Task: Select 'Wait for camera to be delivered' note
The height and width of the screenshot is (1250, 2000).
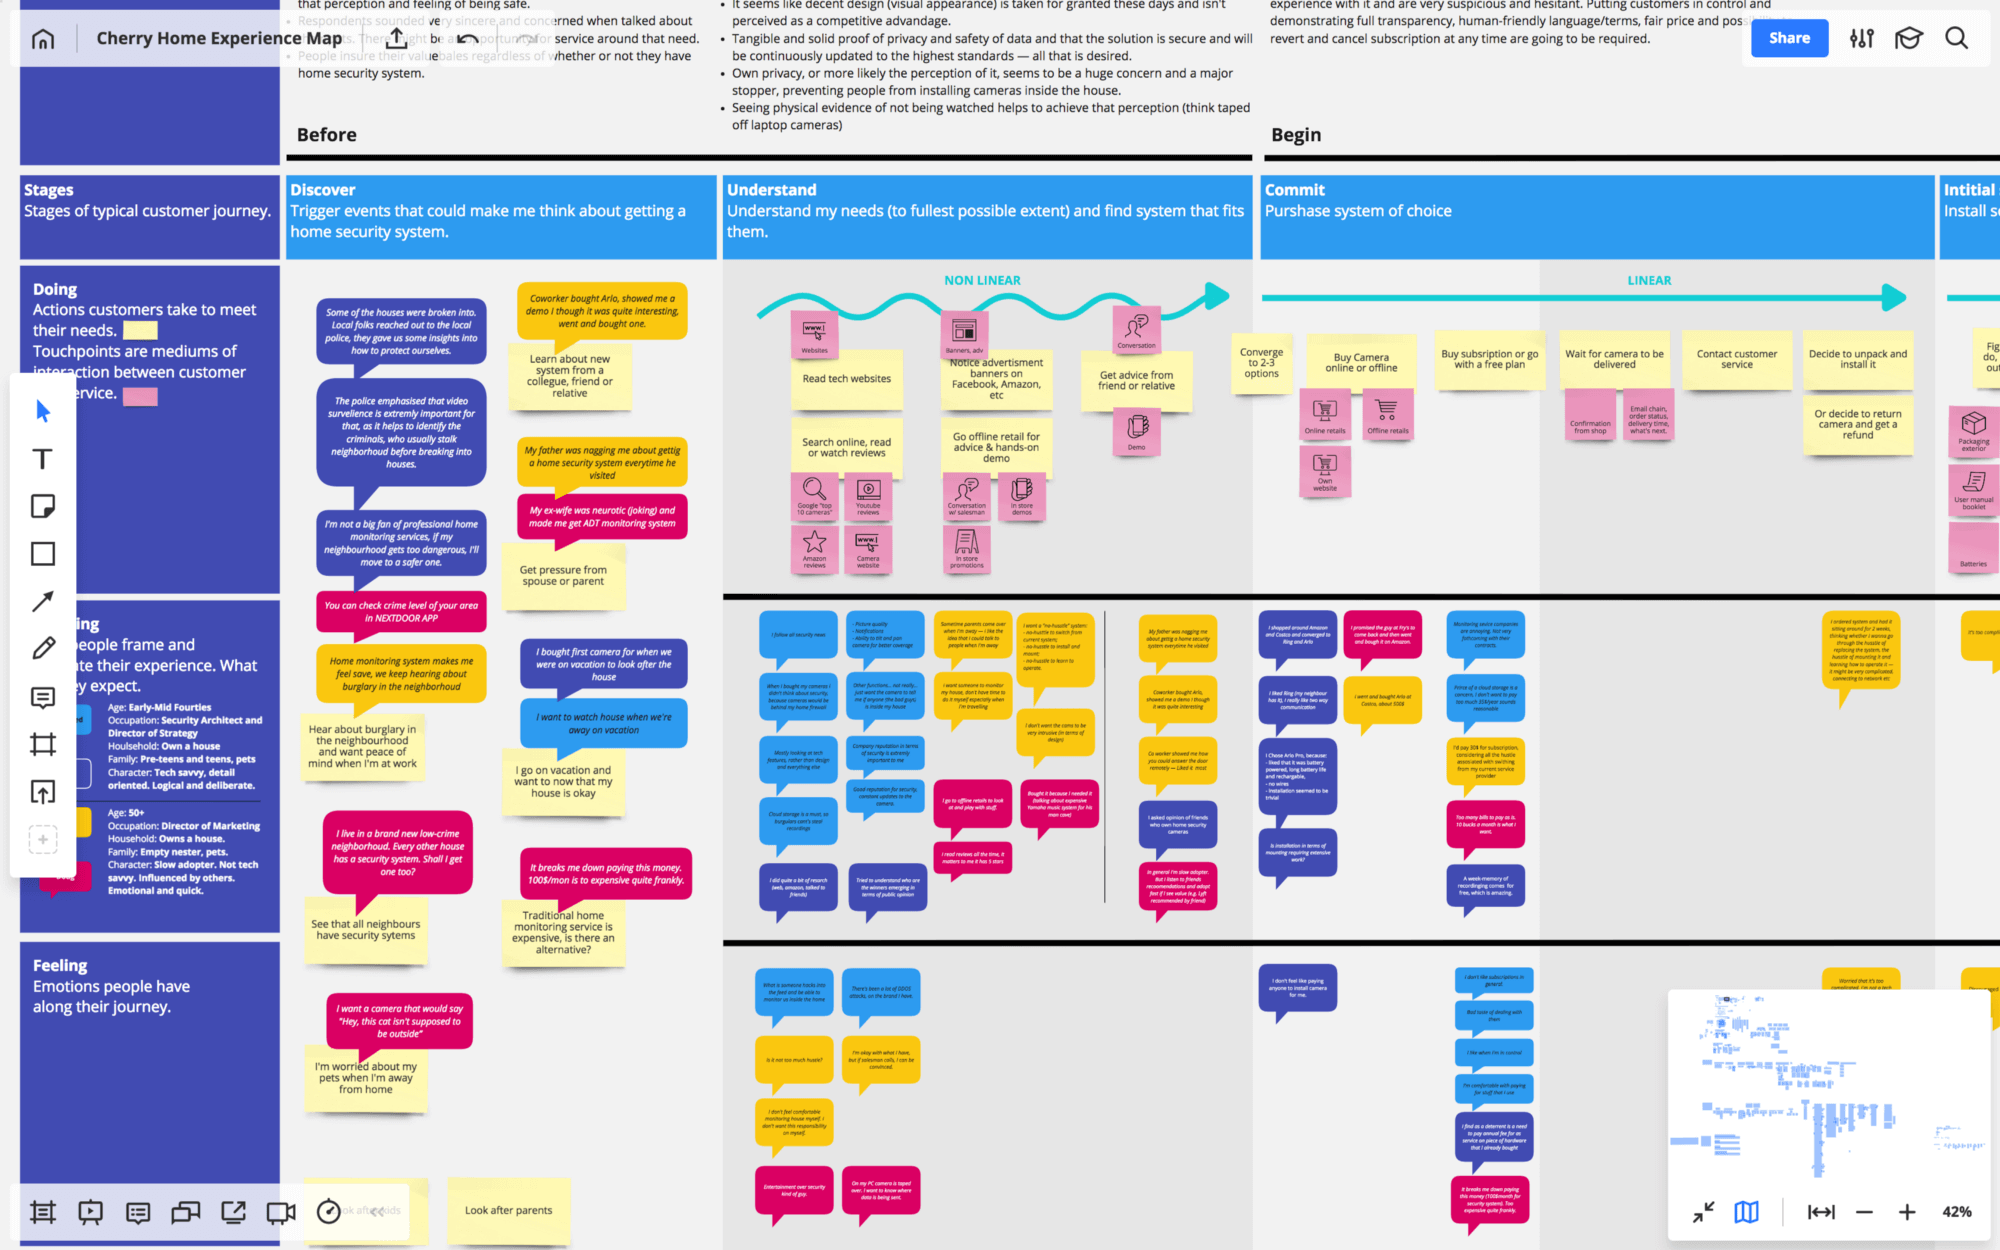Action: tap(1614, 359)
